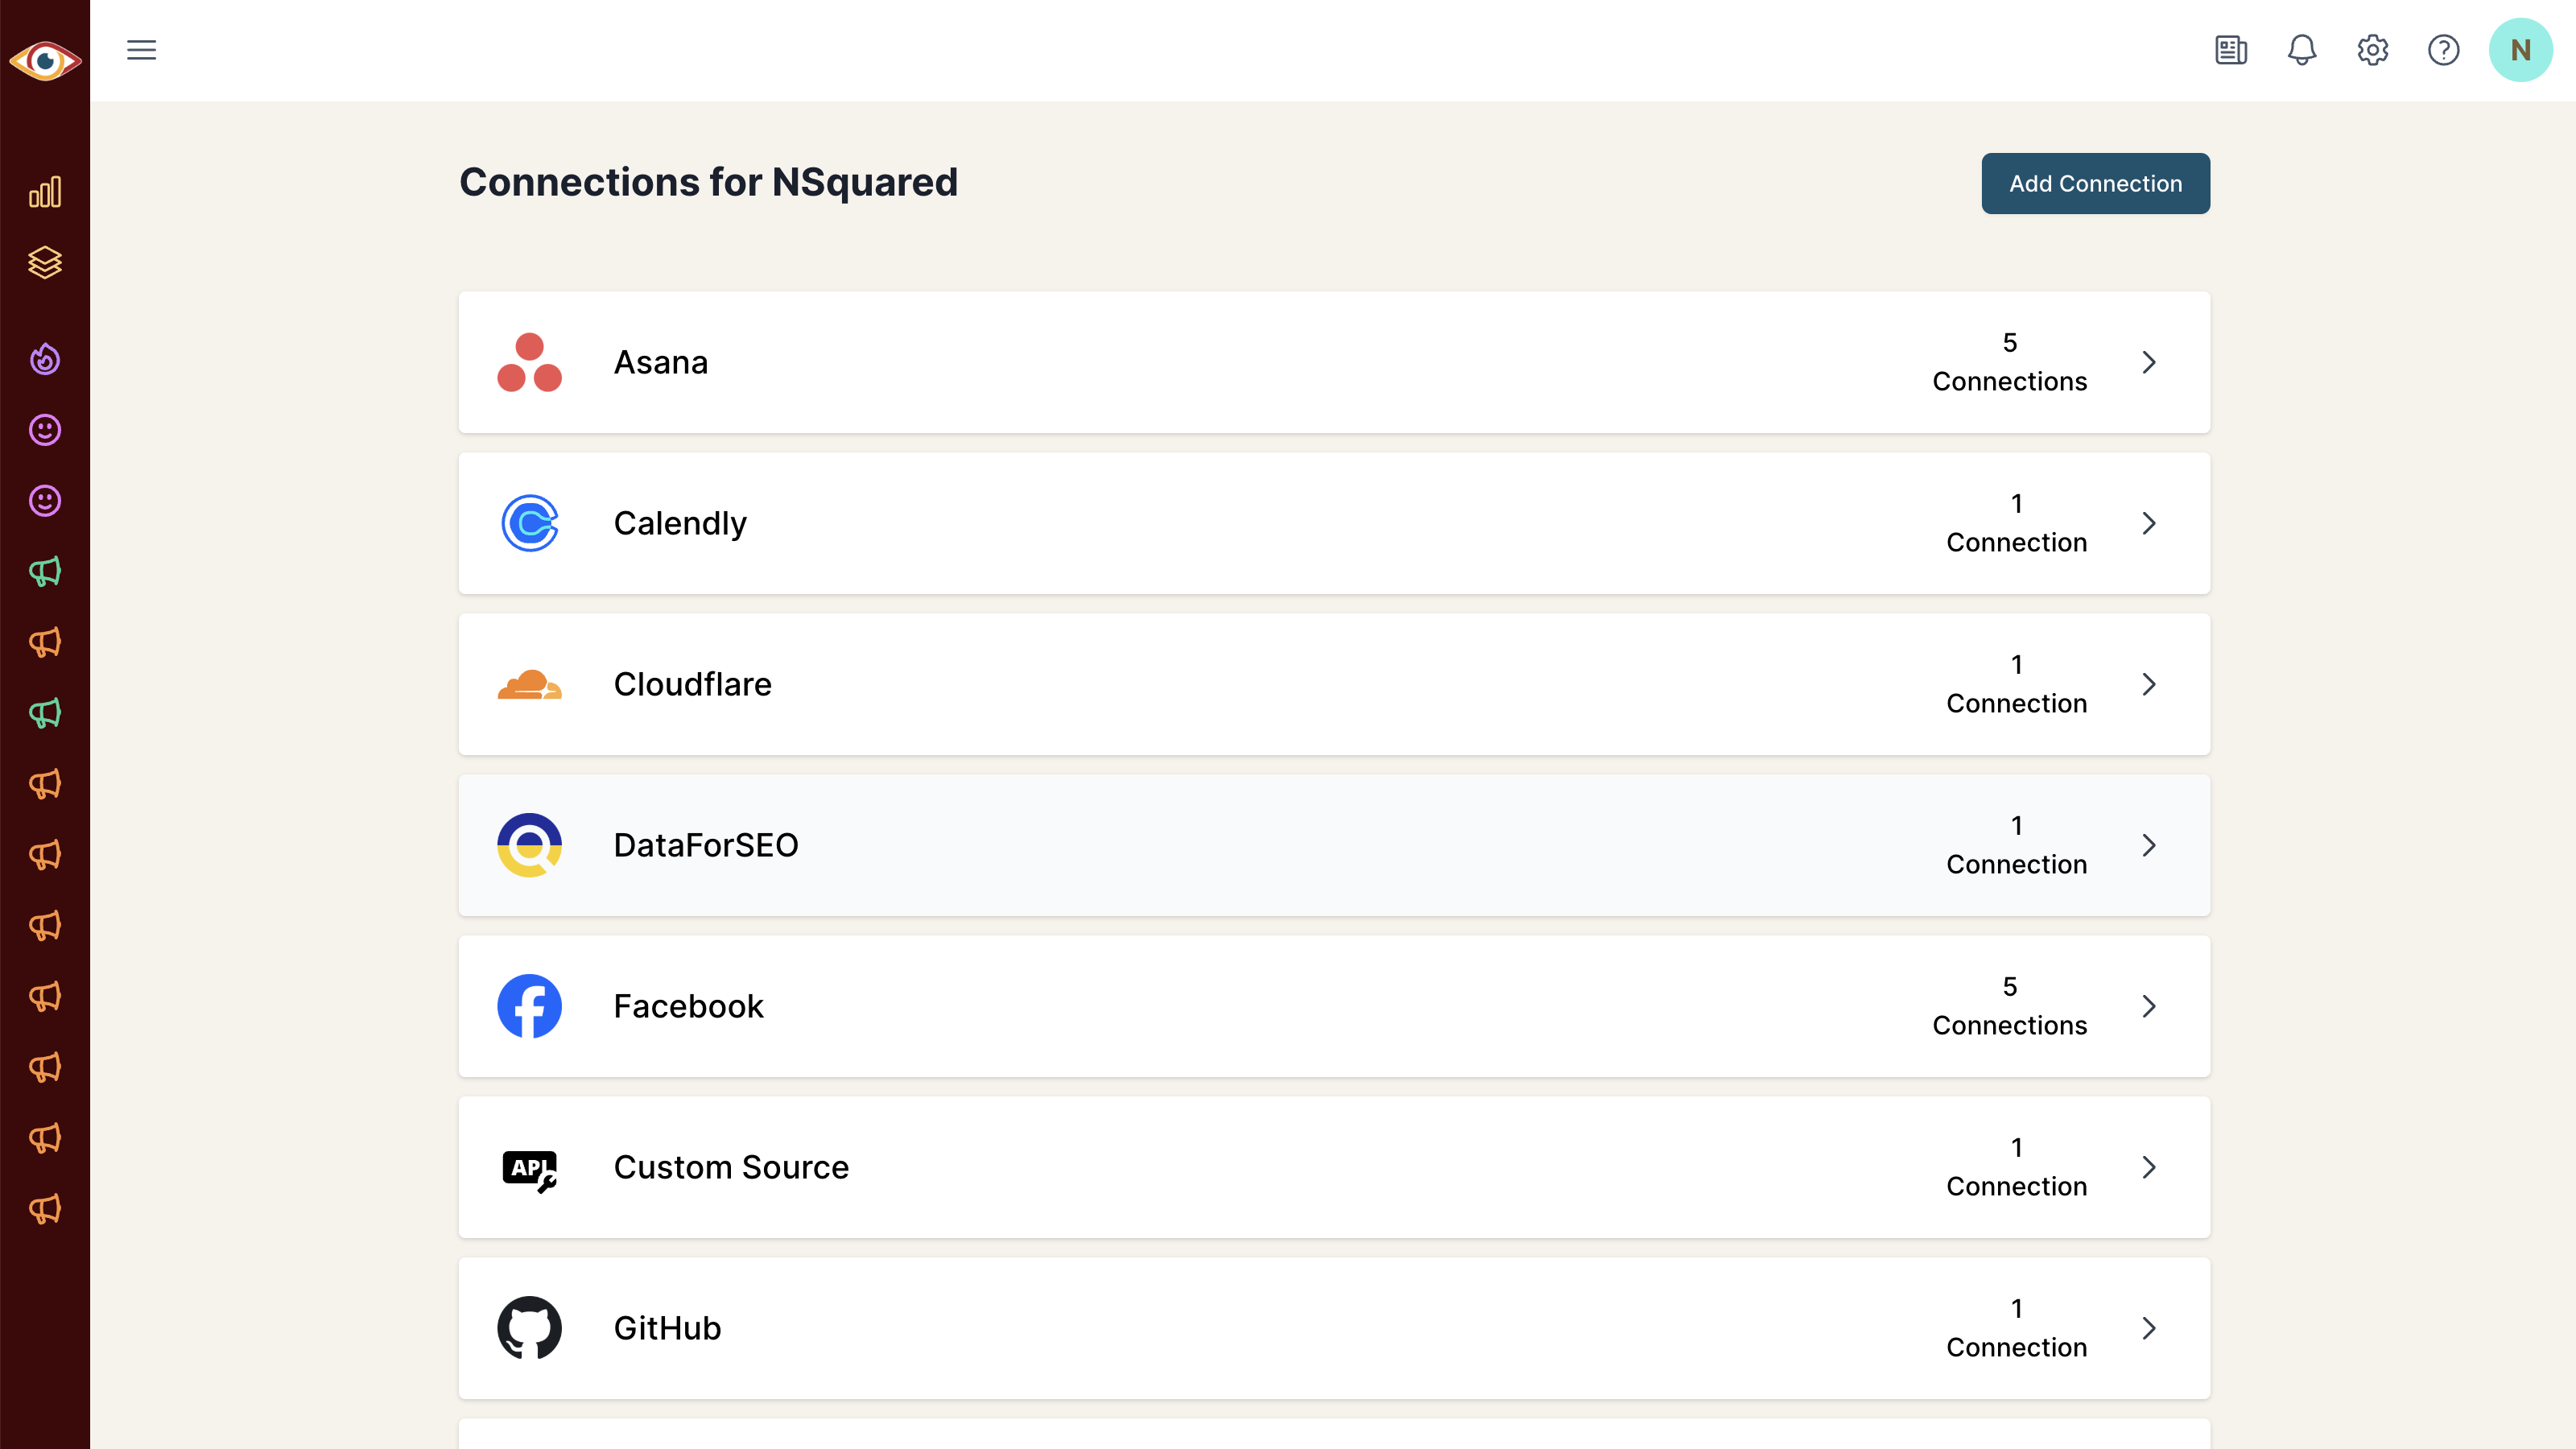
Task: Click the purple flame icon in sidebar
Action: [x=45, y=359]
